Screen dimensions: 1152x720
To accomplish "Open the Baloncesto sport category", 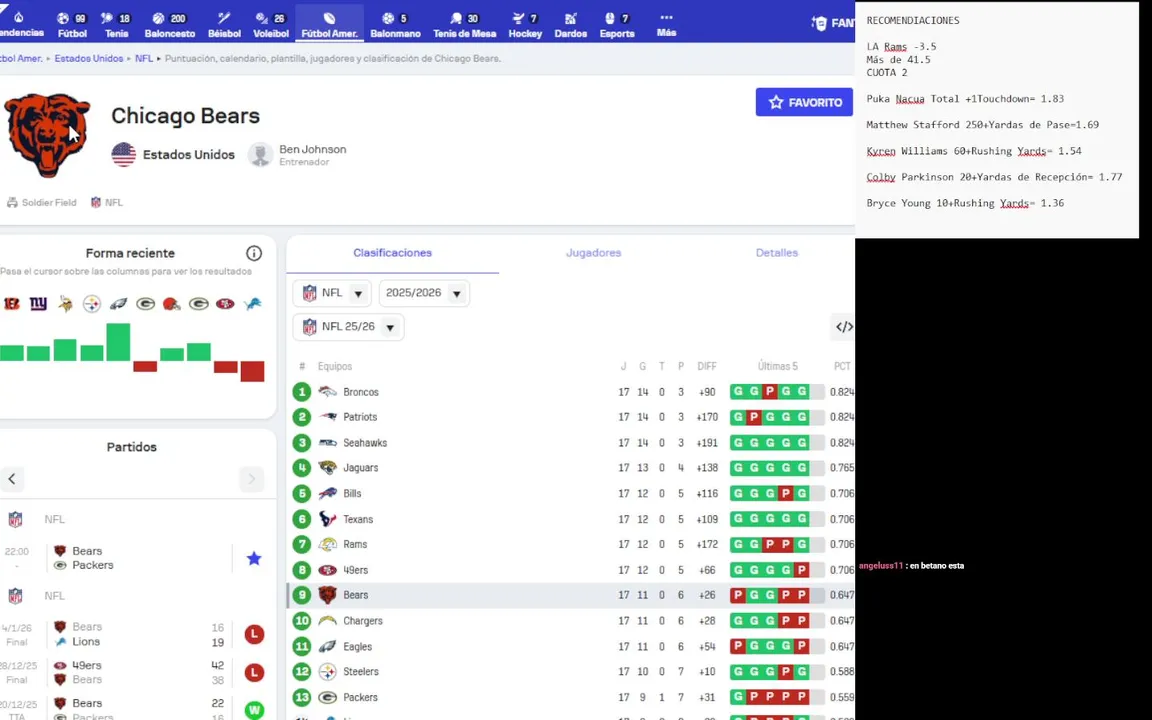I will tap(170, 25).
